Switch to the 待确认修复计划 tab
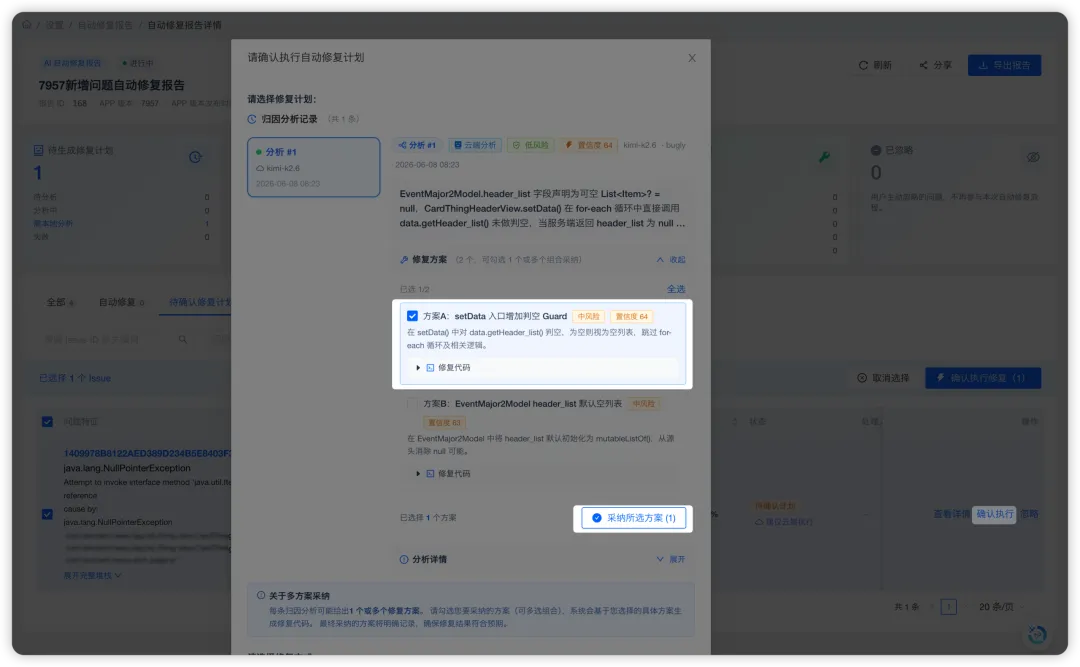Viewport: 1080px width, 667px height. click(x=200, y=302)
